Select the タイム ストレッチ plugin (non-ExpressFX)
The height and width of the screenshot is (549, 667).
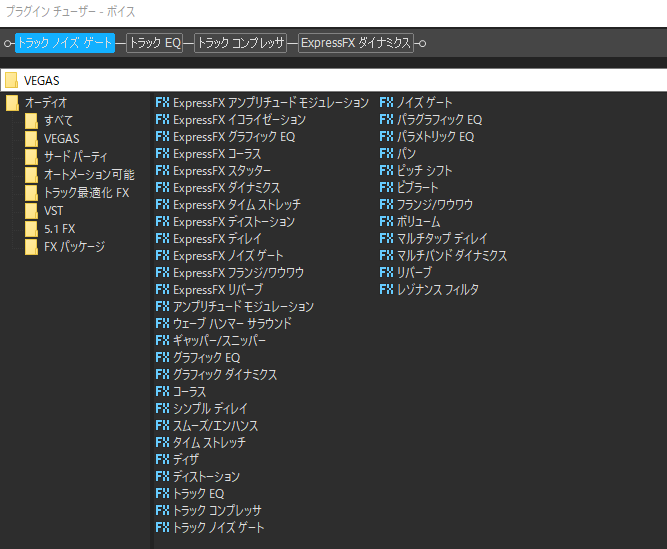(201, 443)
